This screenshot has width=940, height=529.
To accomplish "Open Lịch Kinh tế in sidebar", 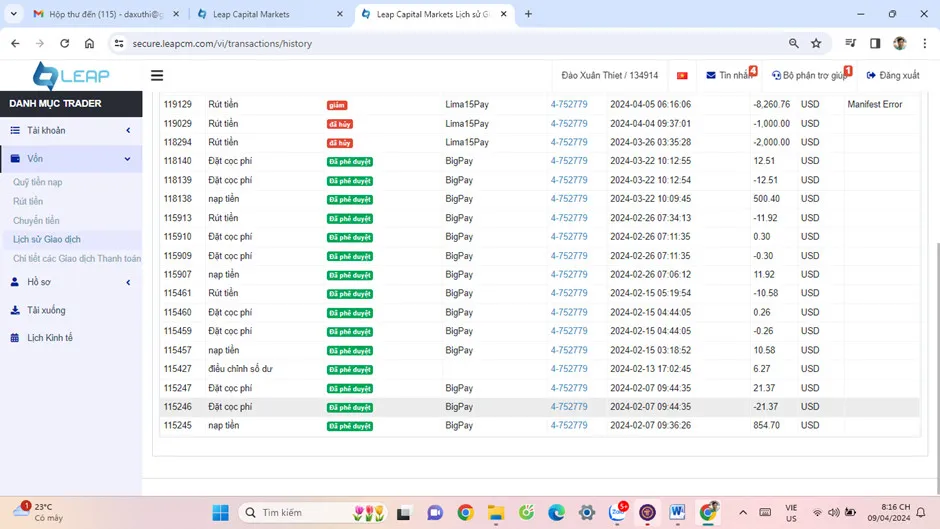I will point(50,338).
